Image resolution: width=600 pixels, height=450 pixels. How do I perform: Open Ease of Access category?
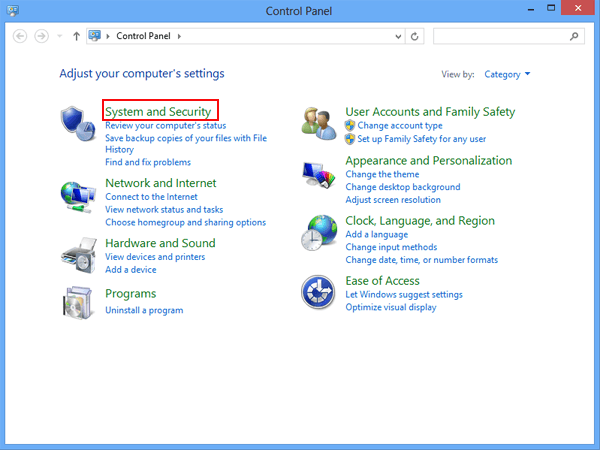[382, 281]
